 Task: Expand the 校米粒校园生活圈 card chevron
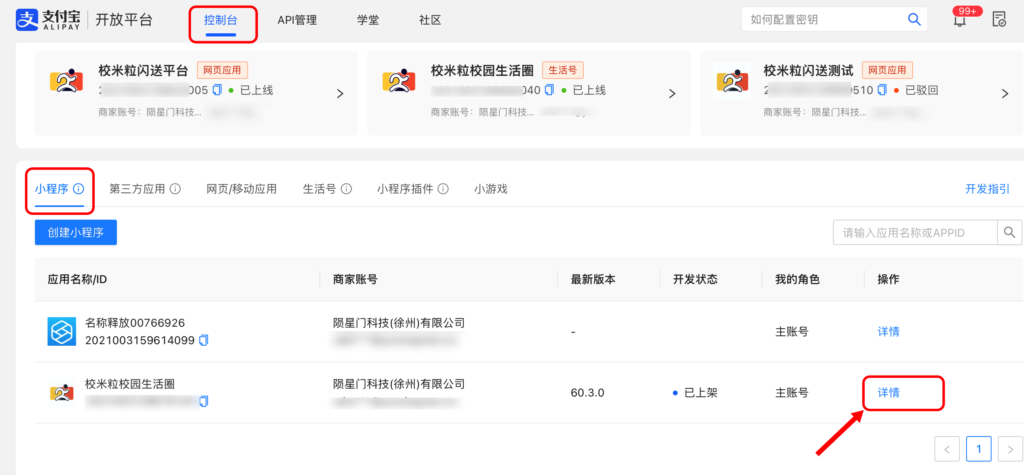tap(672, 94)
